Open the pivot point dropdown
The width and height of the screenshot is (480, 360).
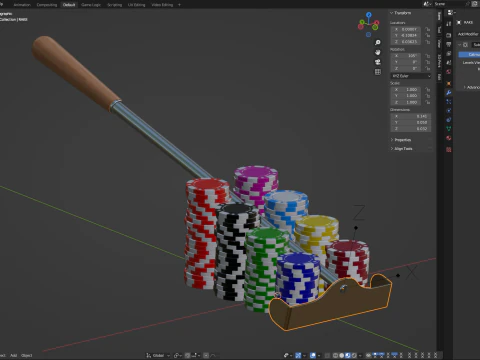tap(178, 355)
